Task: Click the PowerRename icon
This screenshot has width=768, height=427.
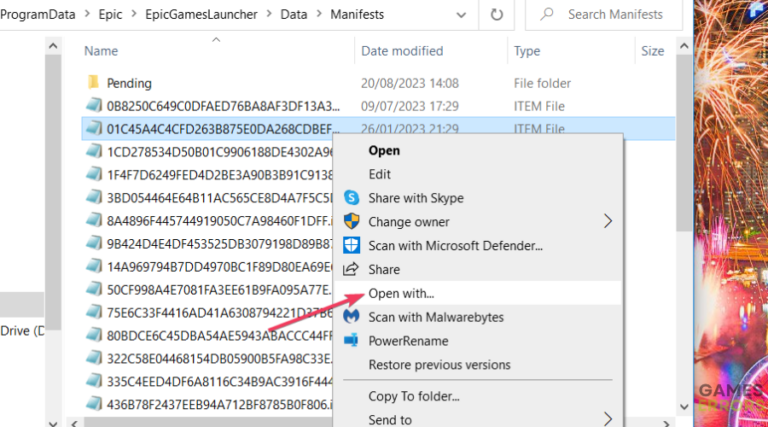Action: pos(351,340)
